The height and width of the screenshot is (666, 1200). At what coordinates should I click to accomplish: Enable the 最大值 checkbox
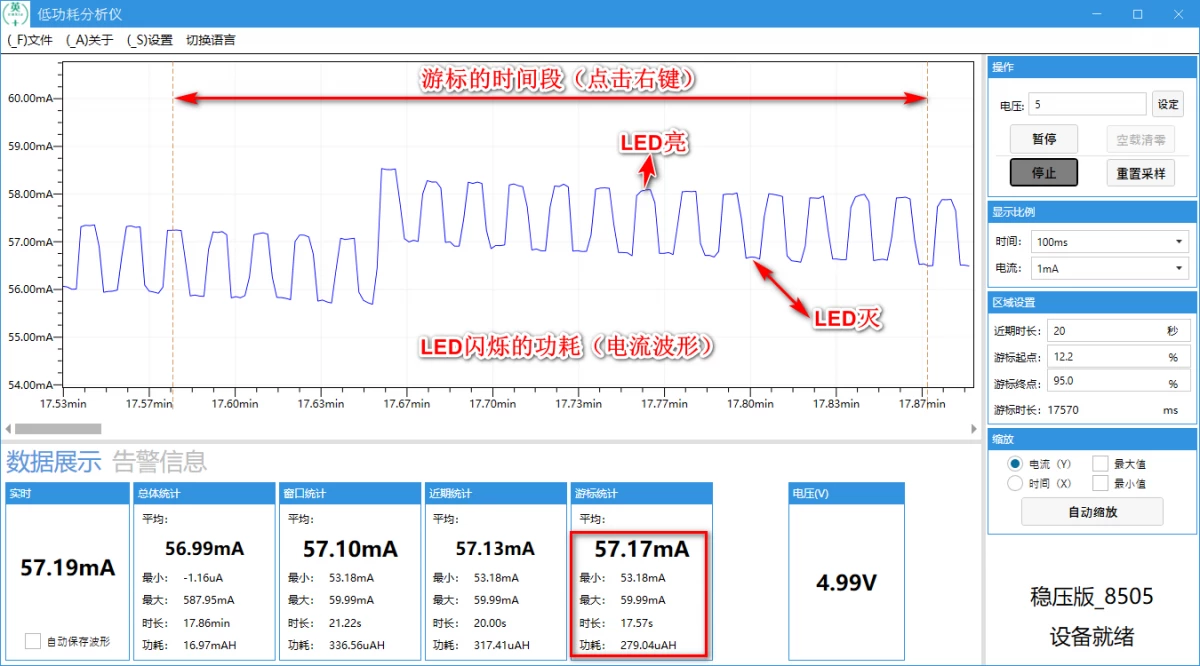tap(1100, 464)
